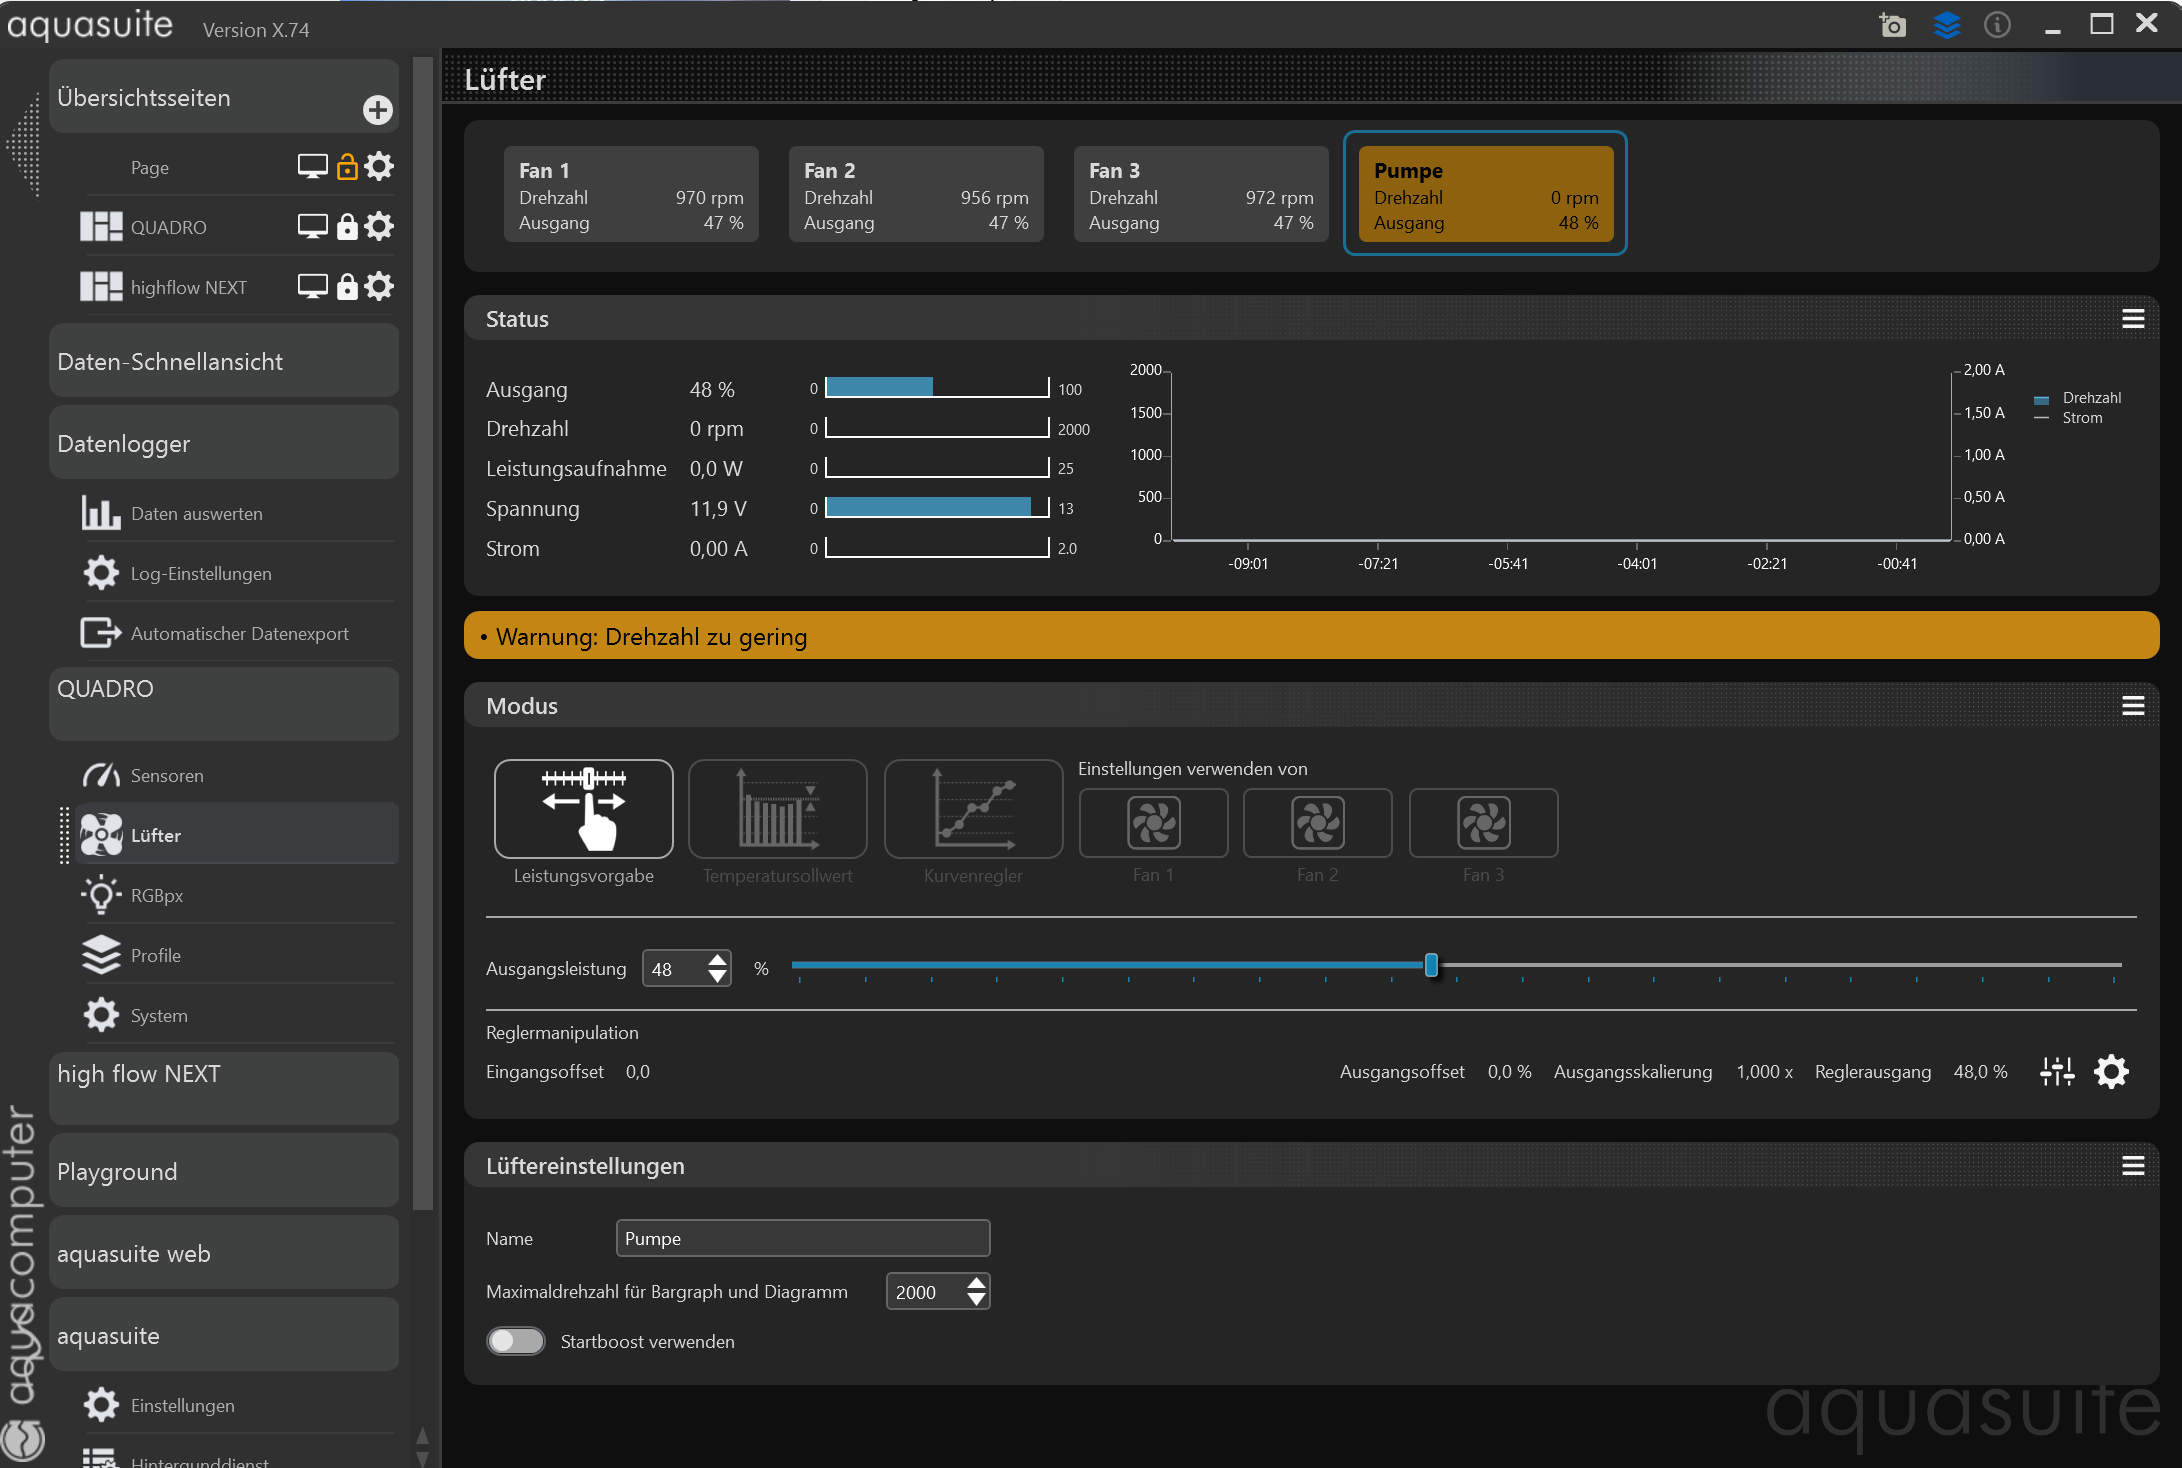Open the Profile page under QUADRO
2182x1468 pixels.
coord(236,956)
